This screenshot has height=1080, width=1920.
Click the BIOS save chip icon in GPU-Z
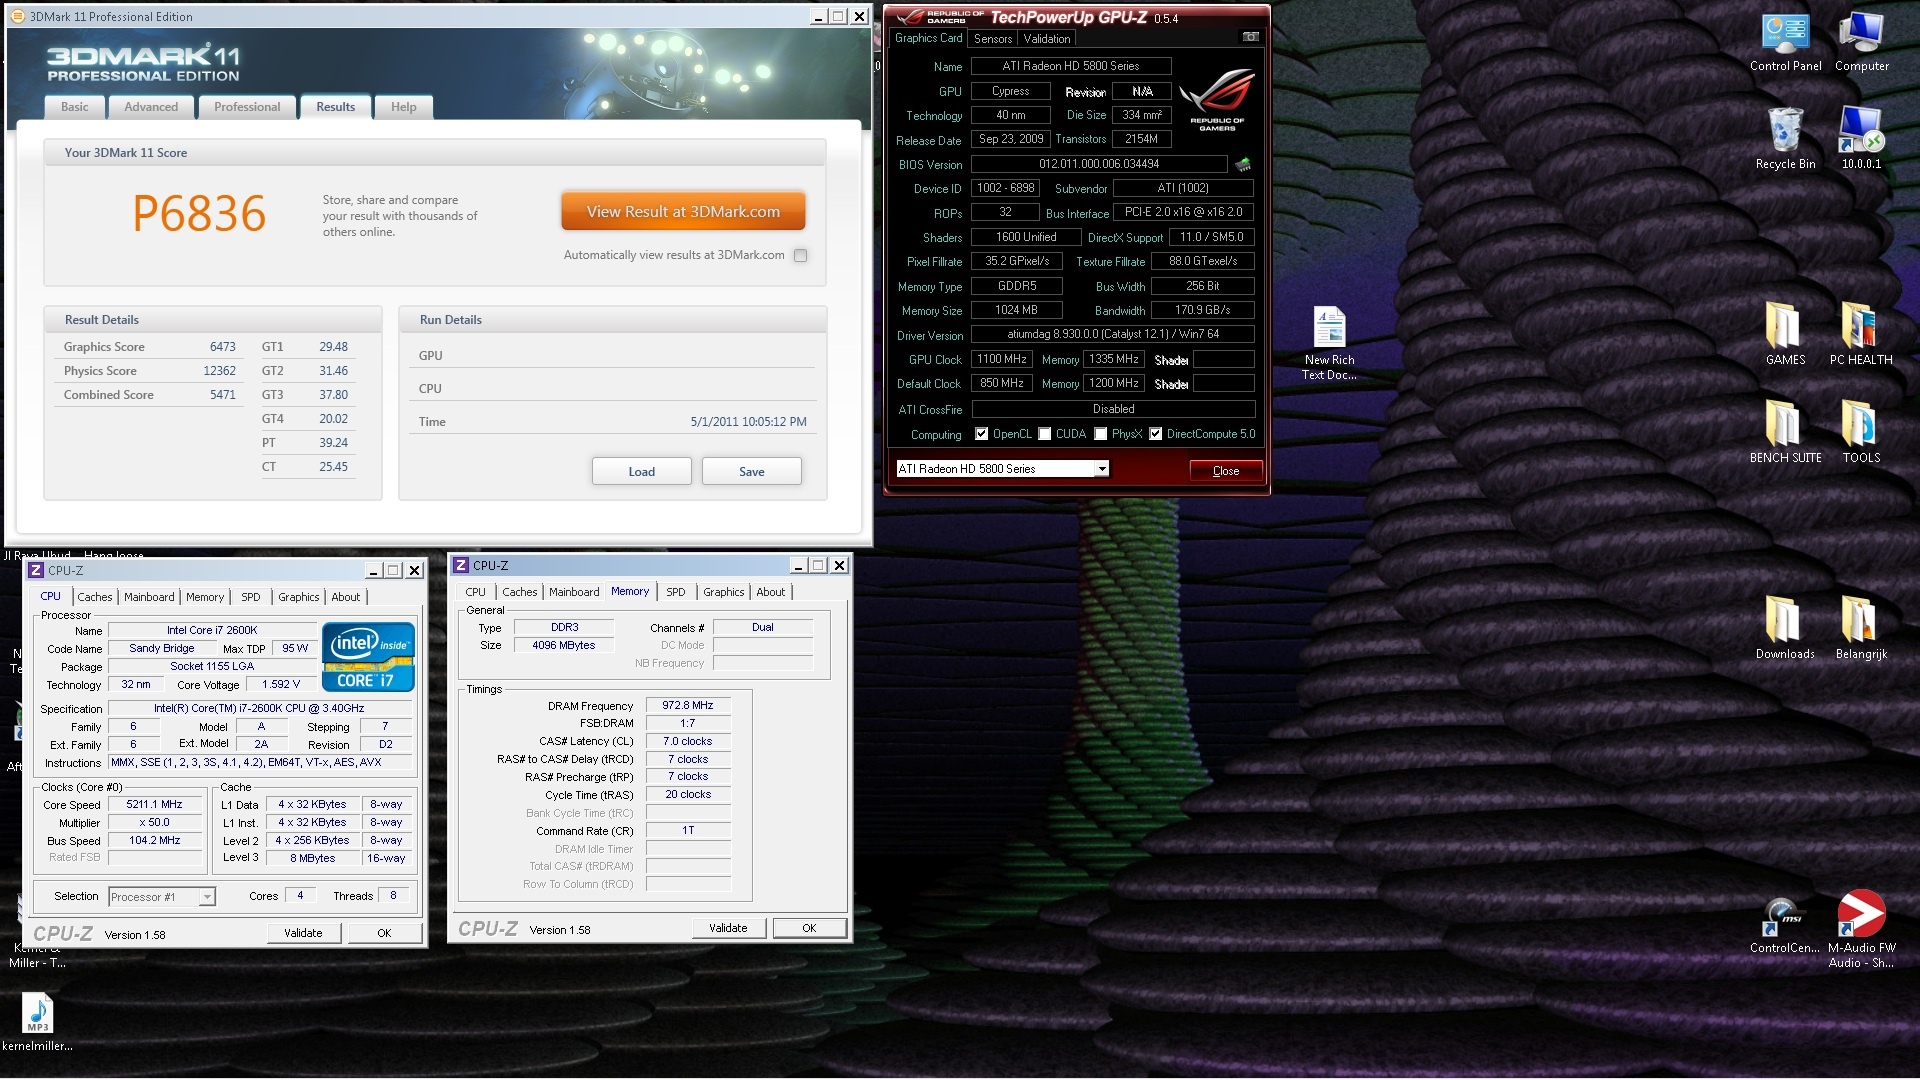coord(1243,164)
